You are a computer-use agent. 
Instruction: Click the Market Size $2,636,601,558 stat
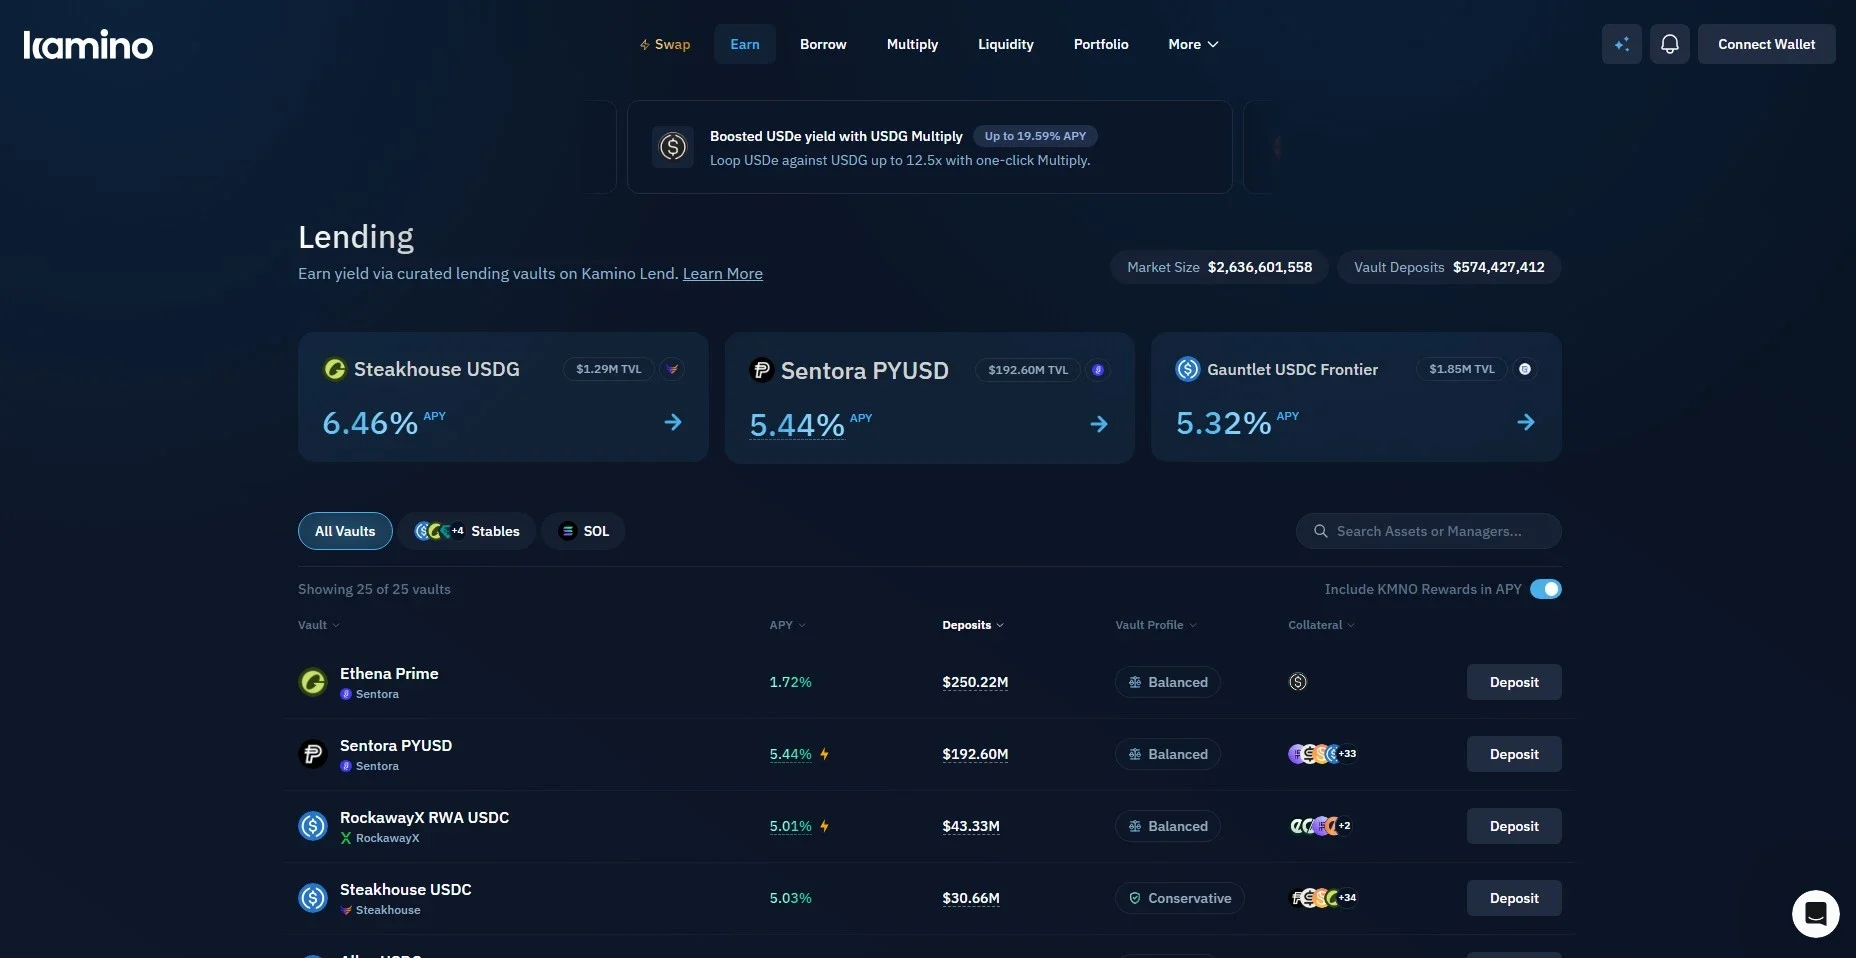pyautogui.click(x=1219, y=267)
